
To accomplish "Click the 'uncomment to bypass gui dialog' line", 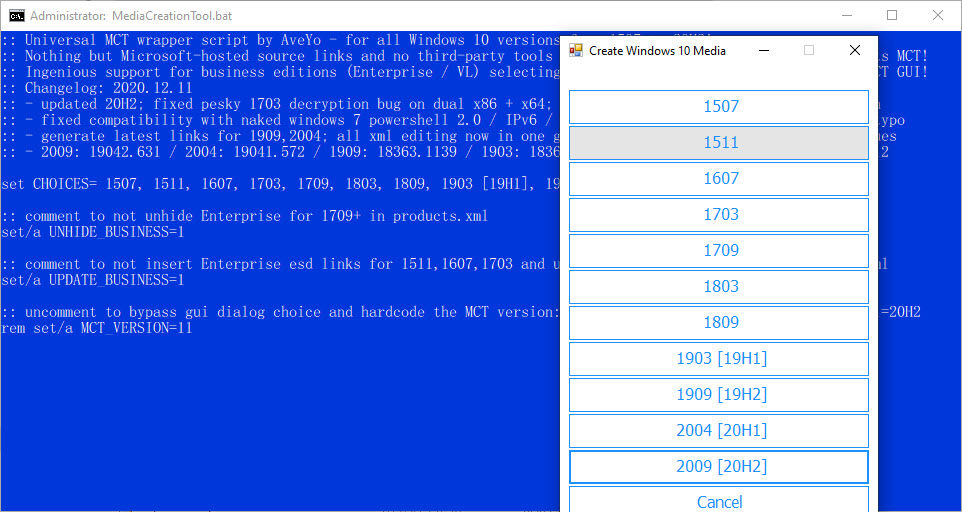I will [x=281, y=312].
